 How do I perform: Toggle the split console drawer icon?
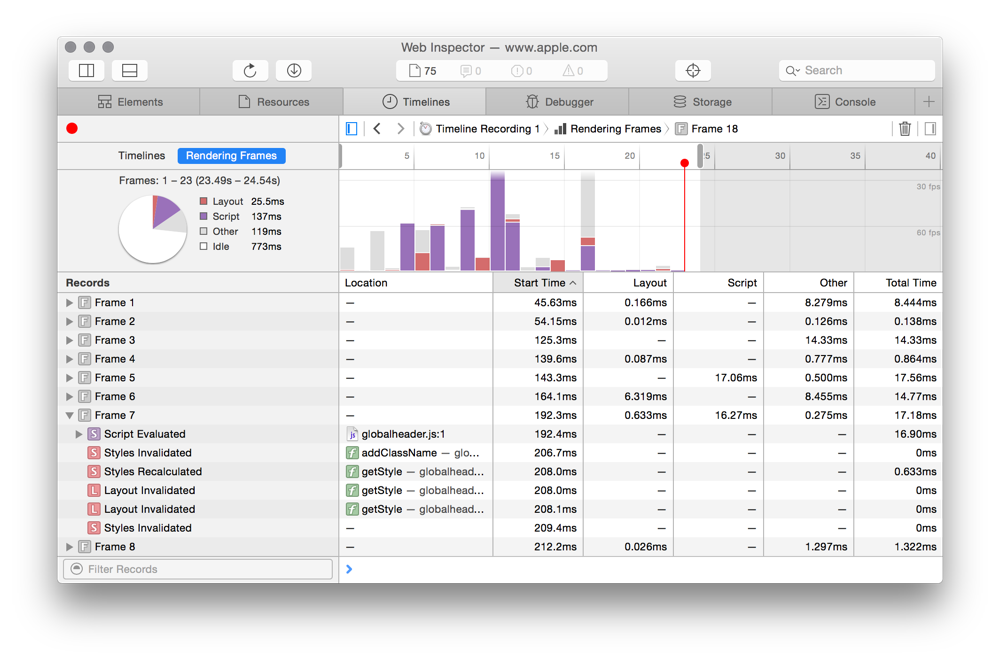(x=129, y=71)
